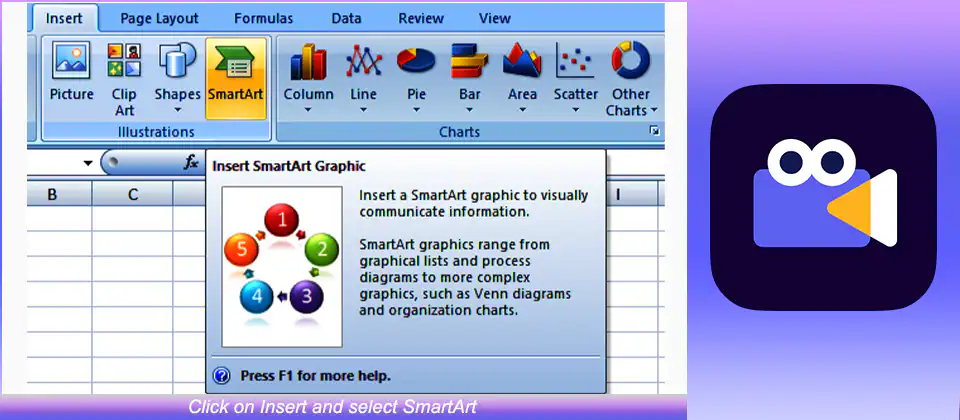
Task: Switch to the Formulas tab
Action: 263,18
